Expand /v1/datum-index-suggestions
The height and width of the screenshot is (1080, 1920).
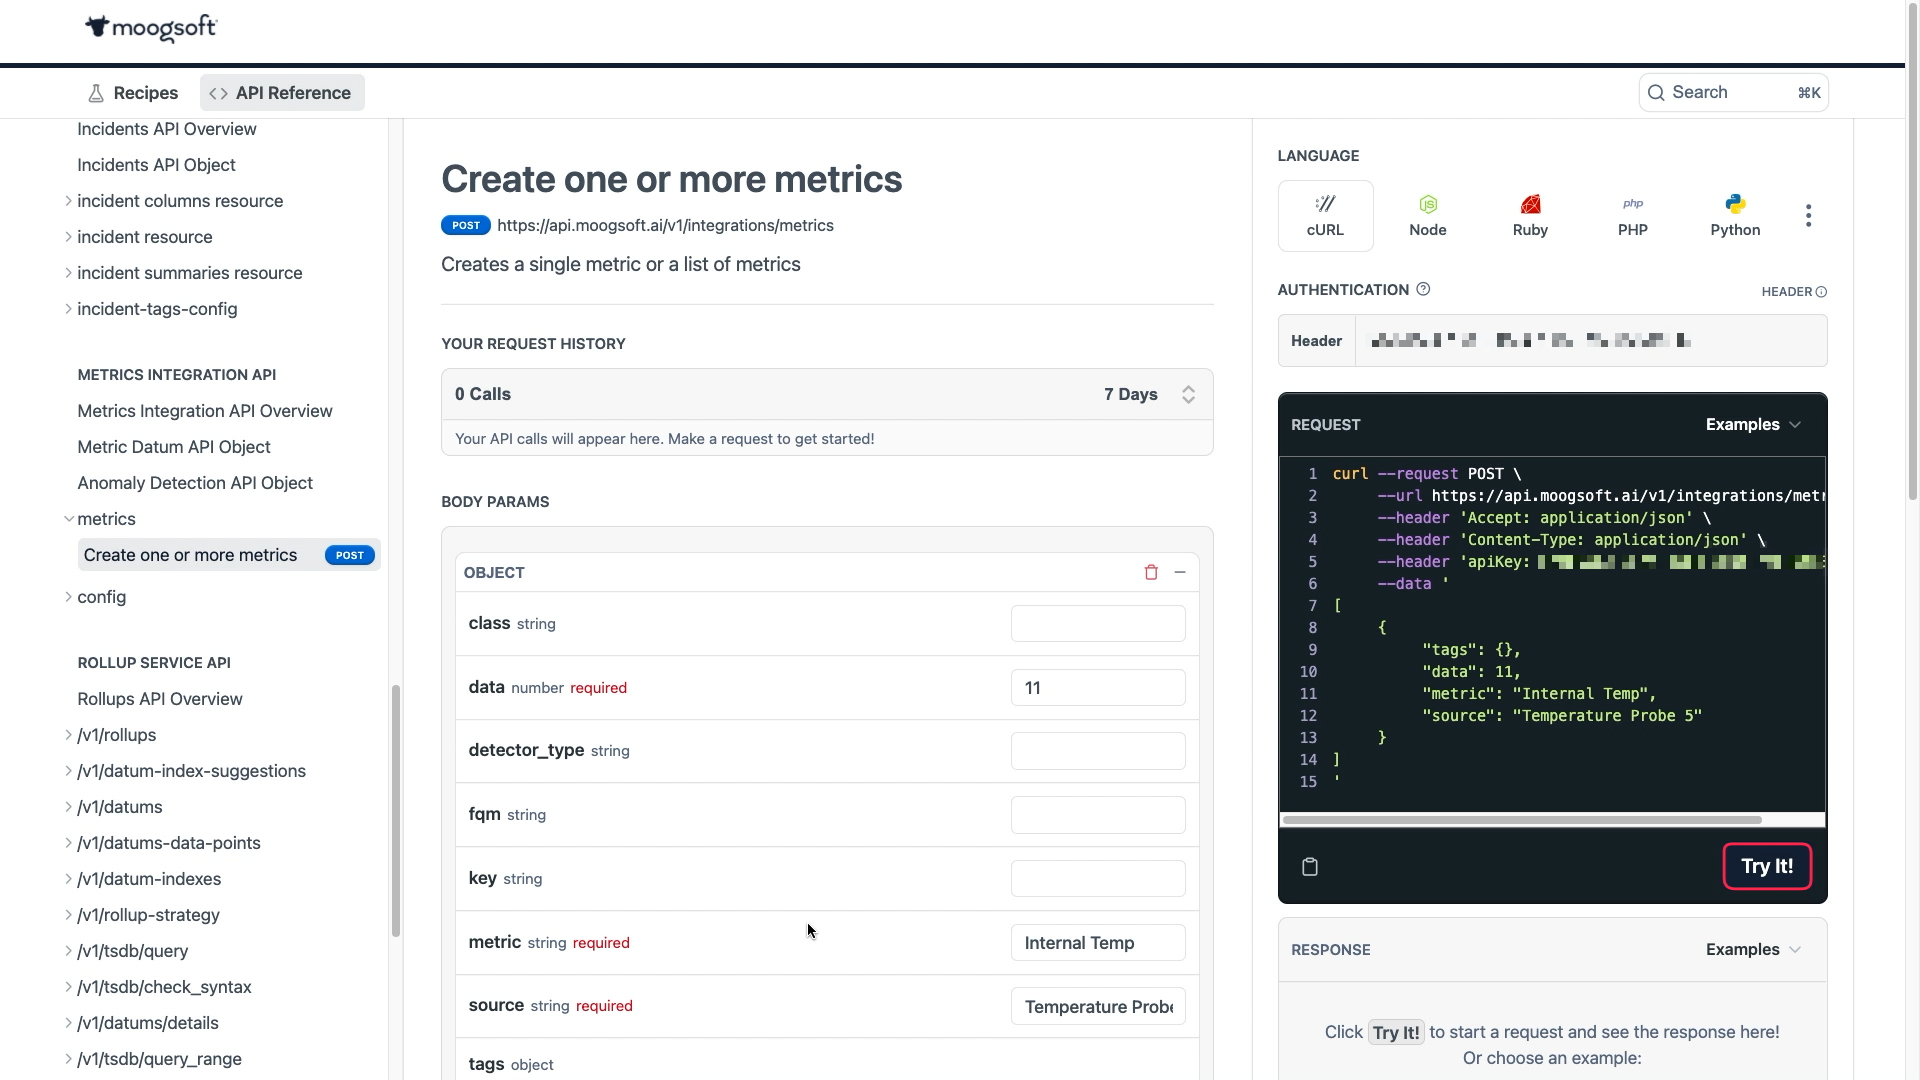pos(68,771)
